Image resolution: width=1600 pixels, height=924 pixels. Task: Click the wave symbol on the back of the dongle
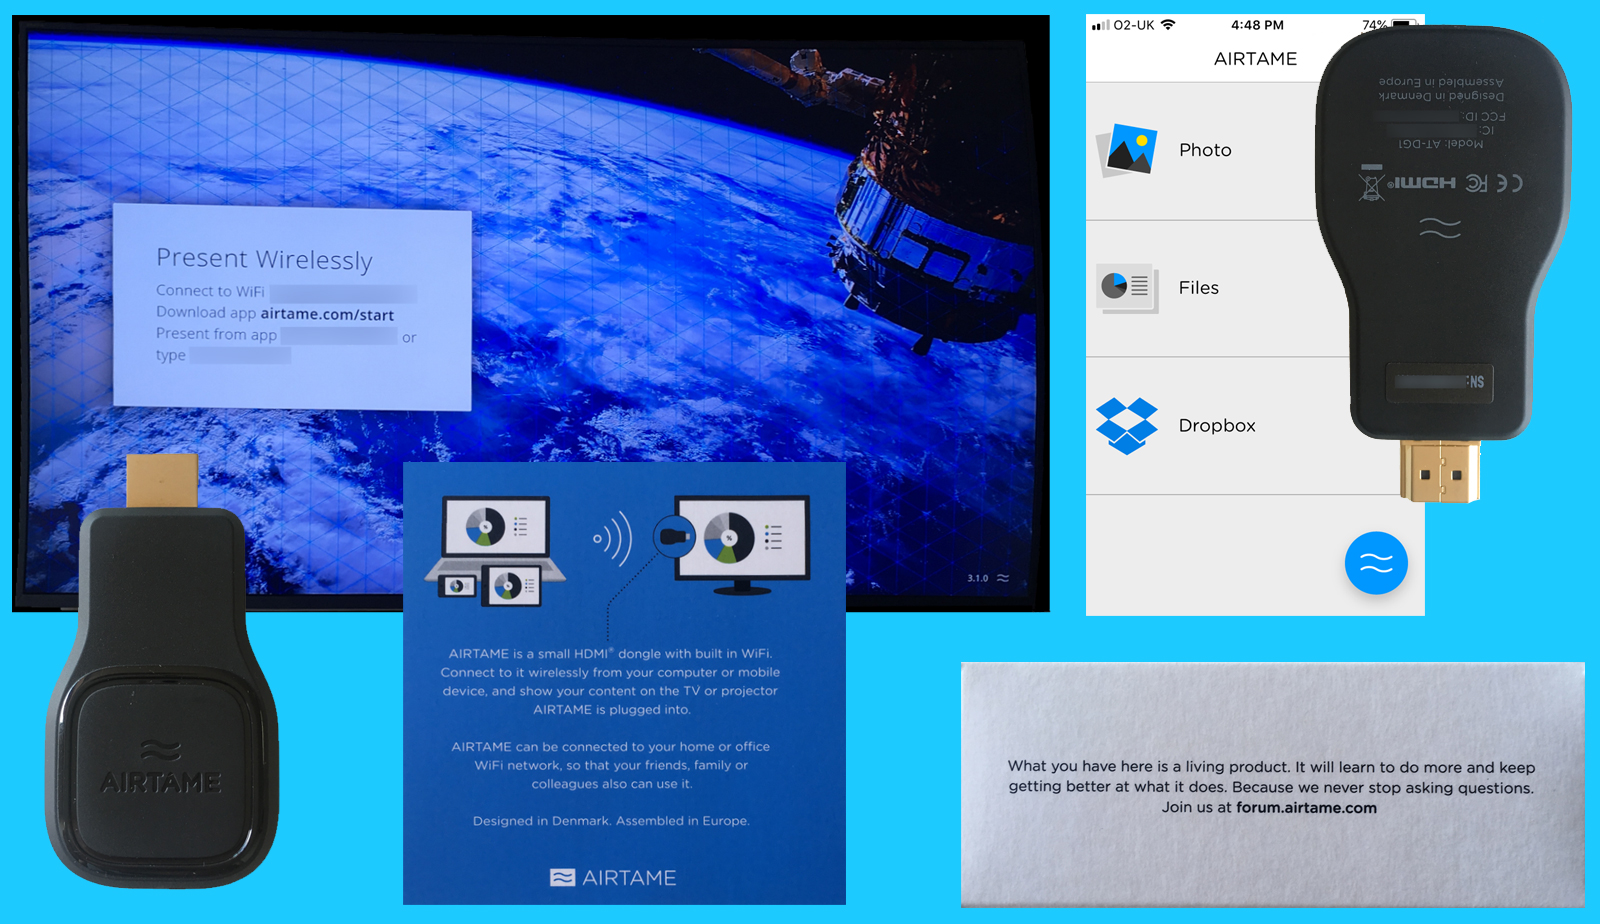pos(1440,227)
